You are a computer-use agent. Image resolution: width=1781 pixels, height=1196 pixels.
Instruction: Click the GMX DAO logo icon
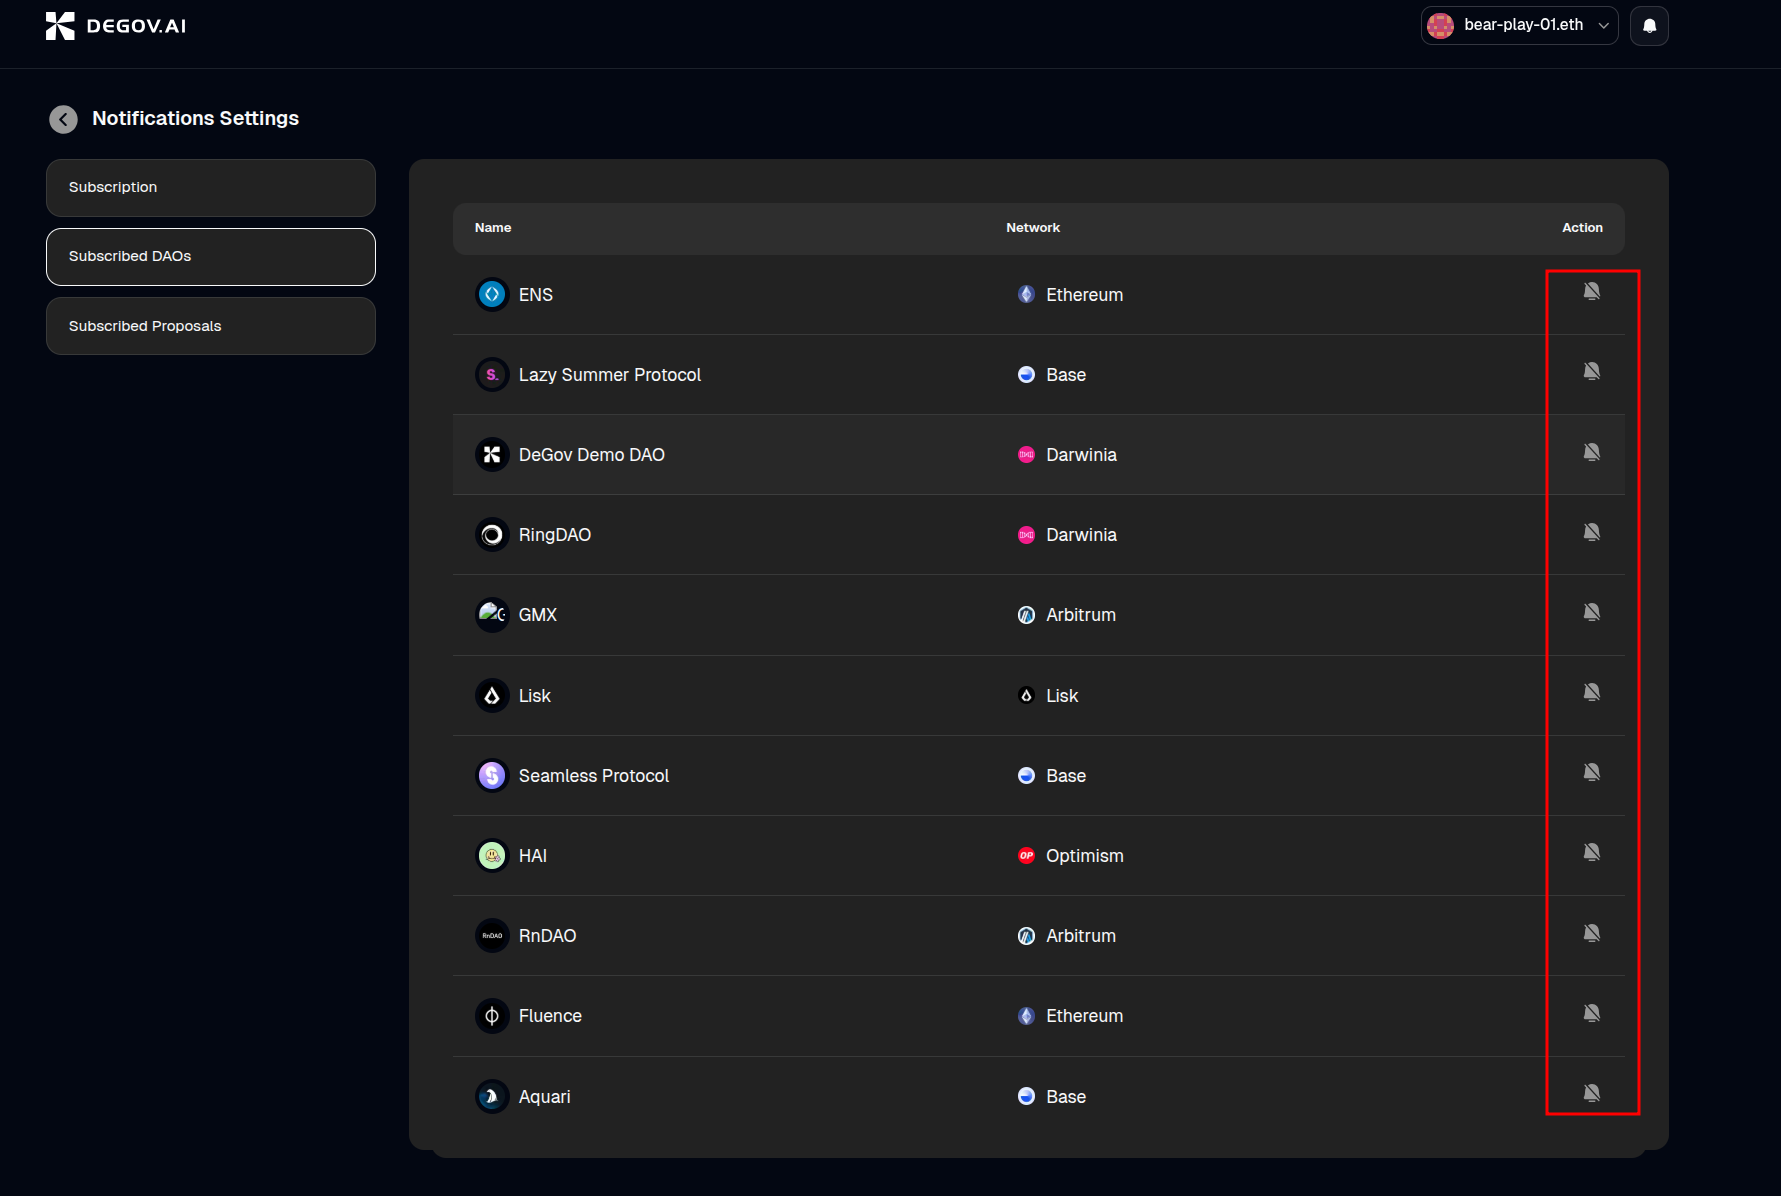click(492, 614)
